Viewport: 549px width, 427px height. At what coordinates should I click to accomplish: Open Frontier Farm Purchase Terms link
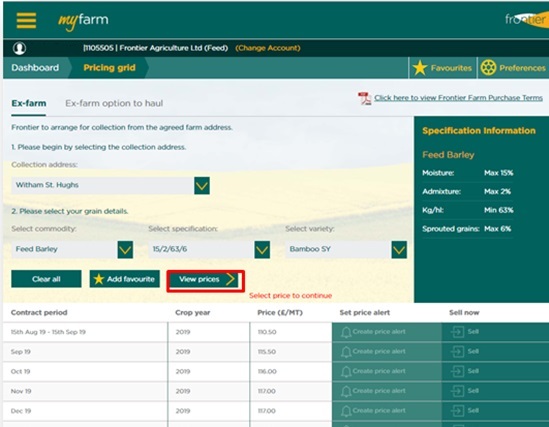coord(458,98)
